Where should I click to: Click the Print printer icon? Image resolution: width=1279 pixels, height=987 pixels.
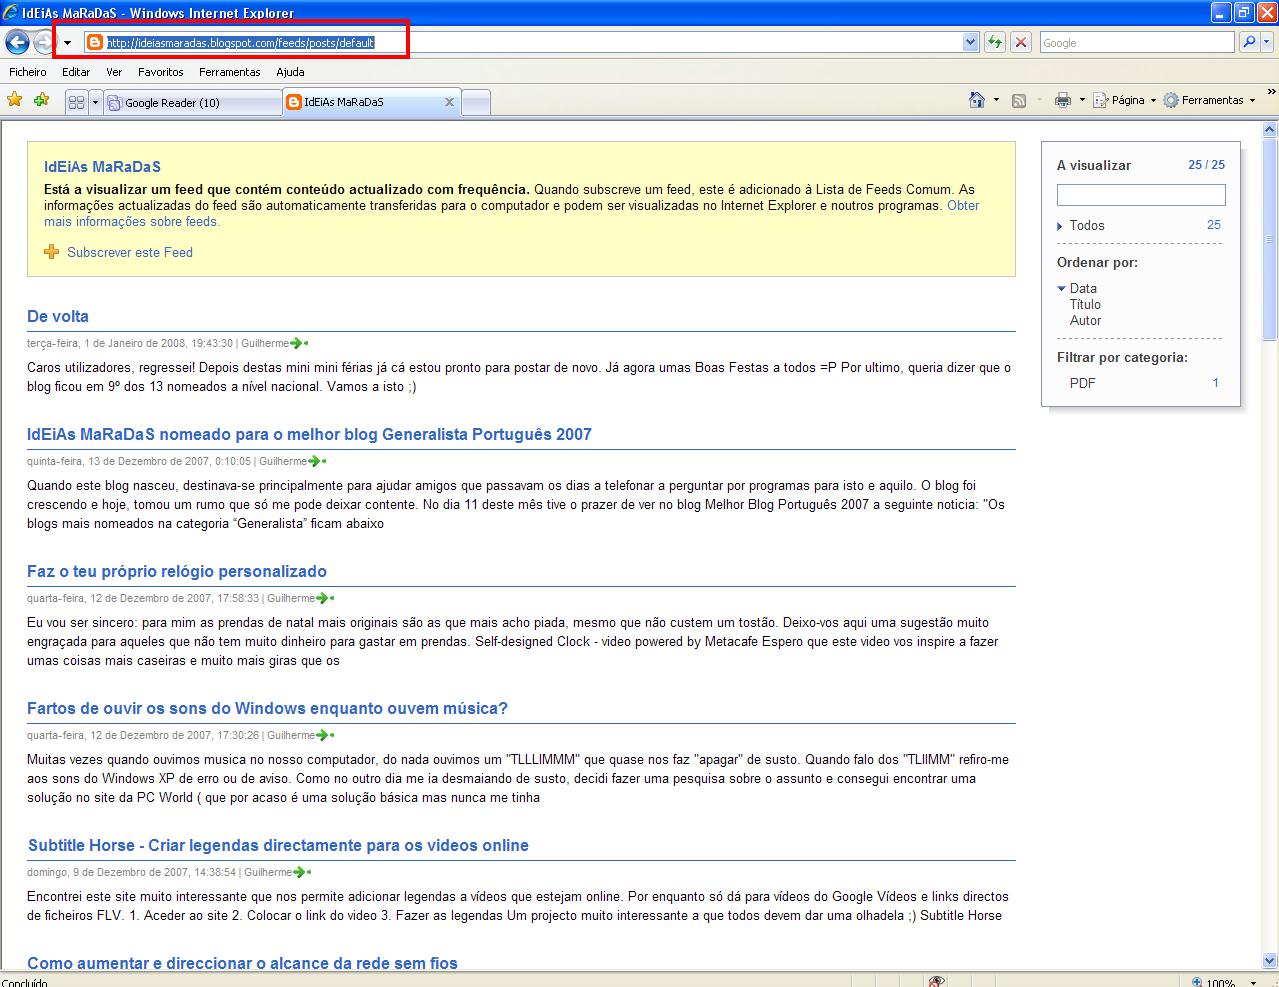pyautogui.click(x=1063, y=100)
